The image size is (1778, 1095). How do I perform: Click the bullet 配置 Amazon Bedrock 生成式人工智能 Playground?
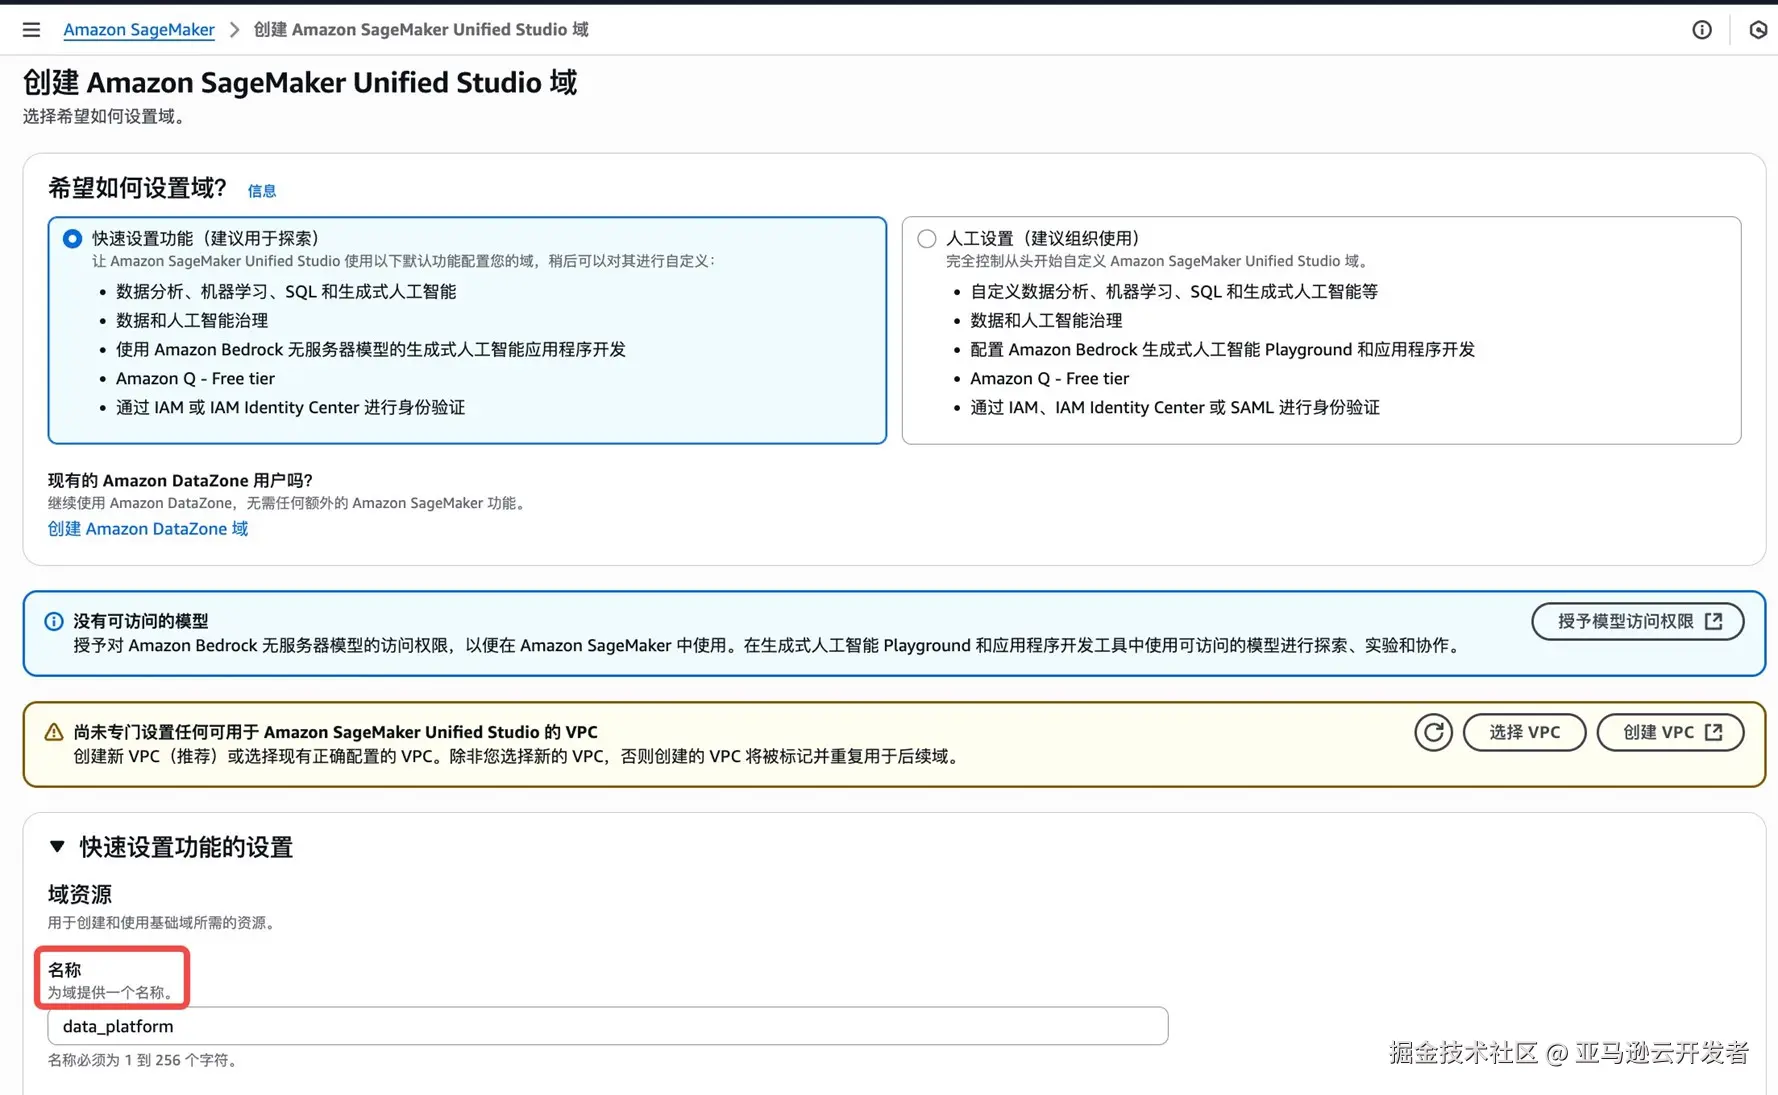pos(1222,350)
